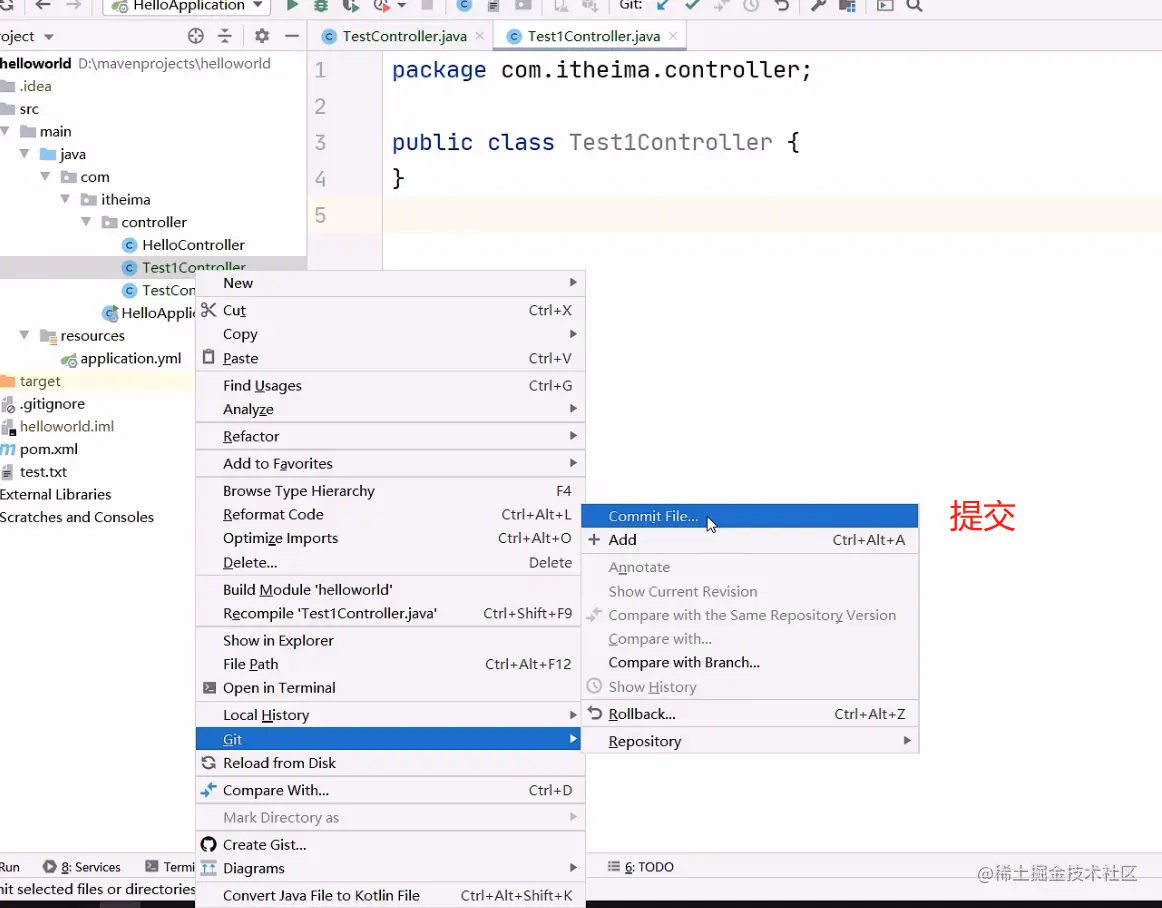Open Project panel gear options
This screenshot has height=908, width=1162.
point(262,36)
